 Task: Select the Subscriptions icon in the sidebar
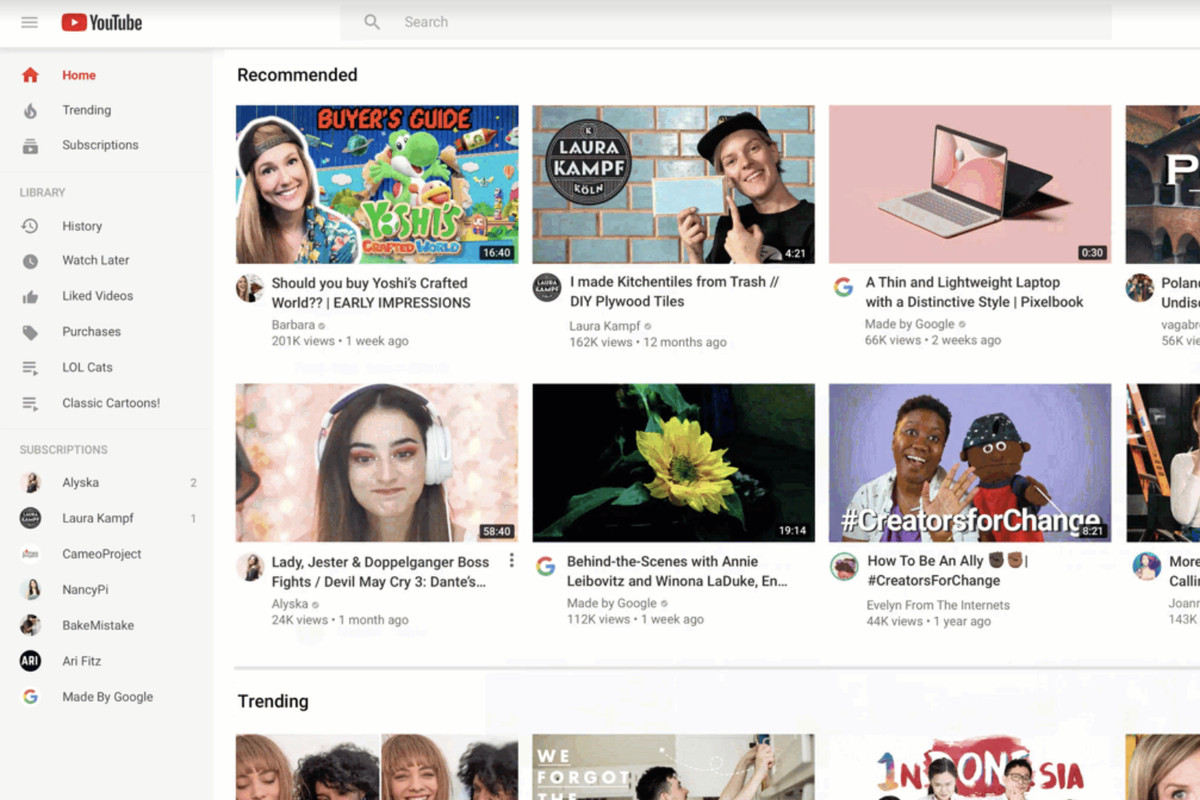point(30,145)
